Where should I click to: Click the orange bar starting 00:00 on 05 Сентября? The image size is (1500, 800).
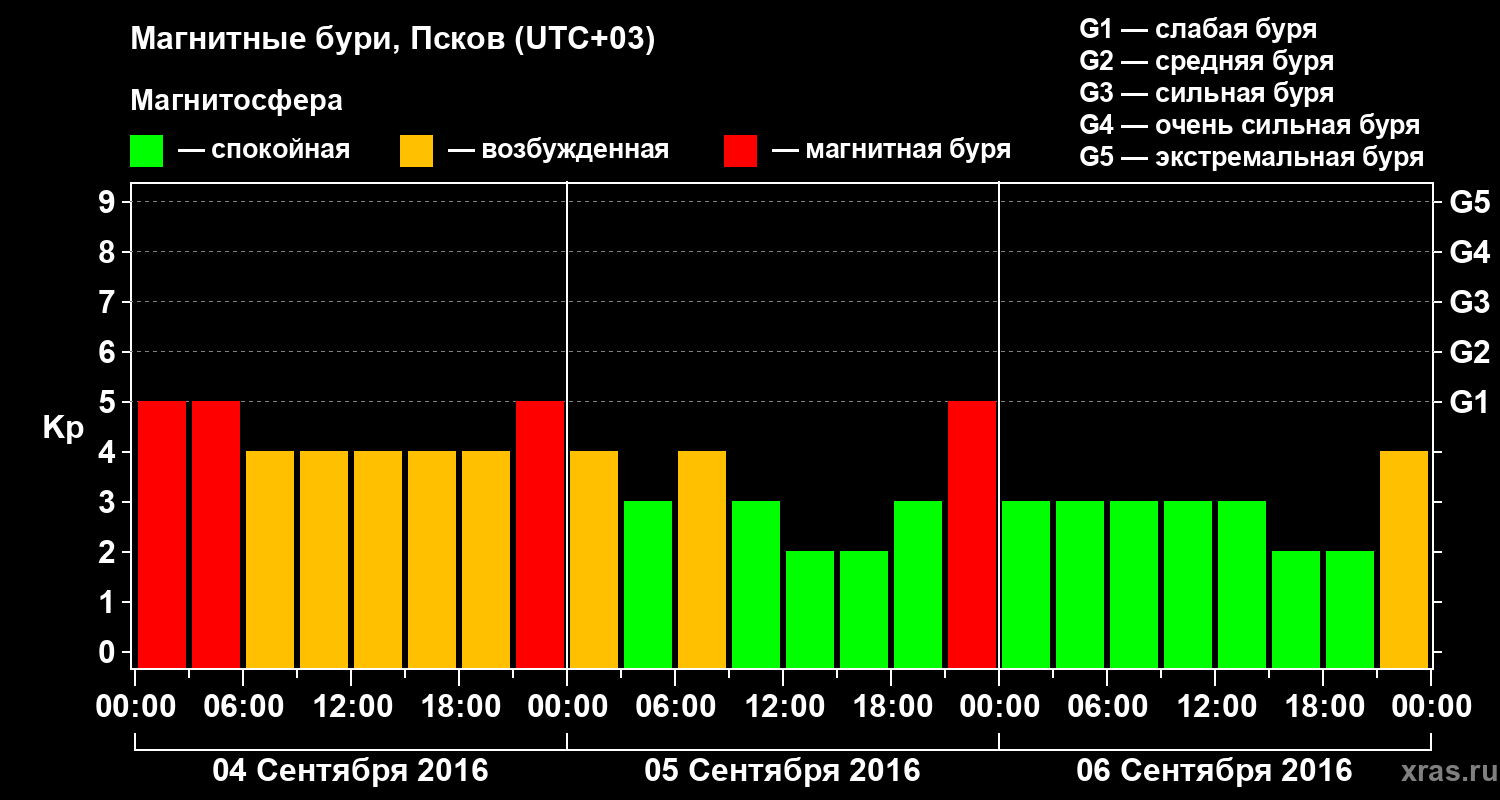coord(594,559)
